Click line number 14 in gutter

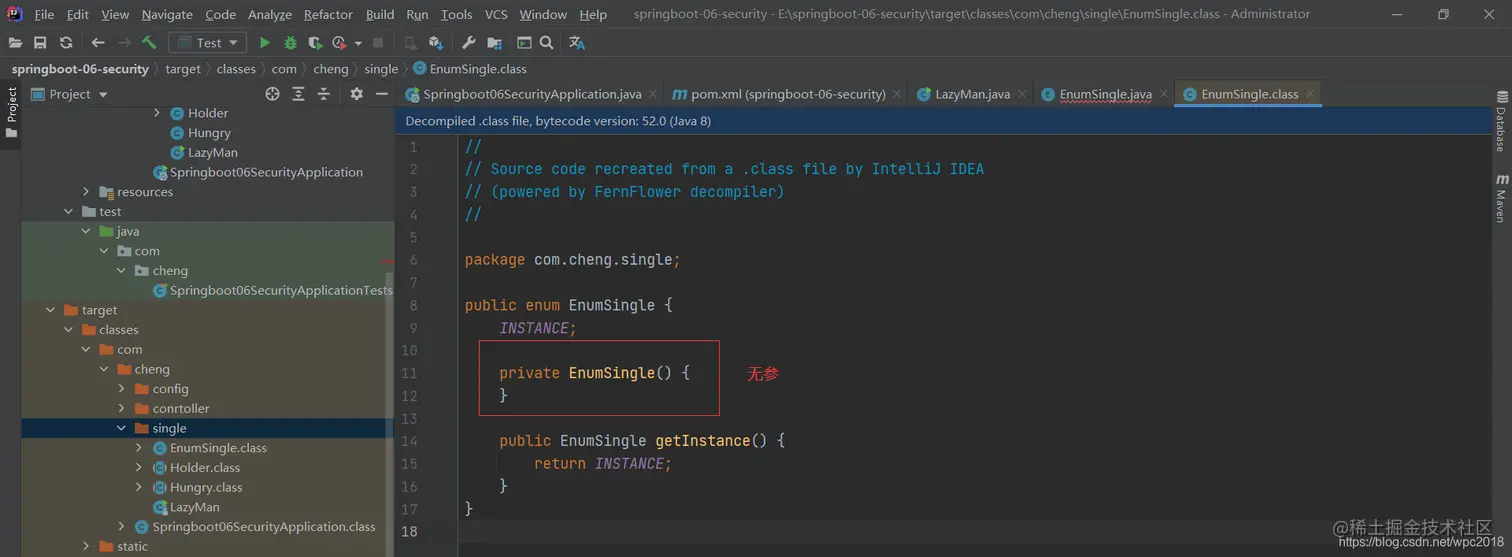[408, 441]
